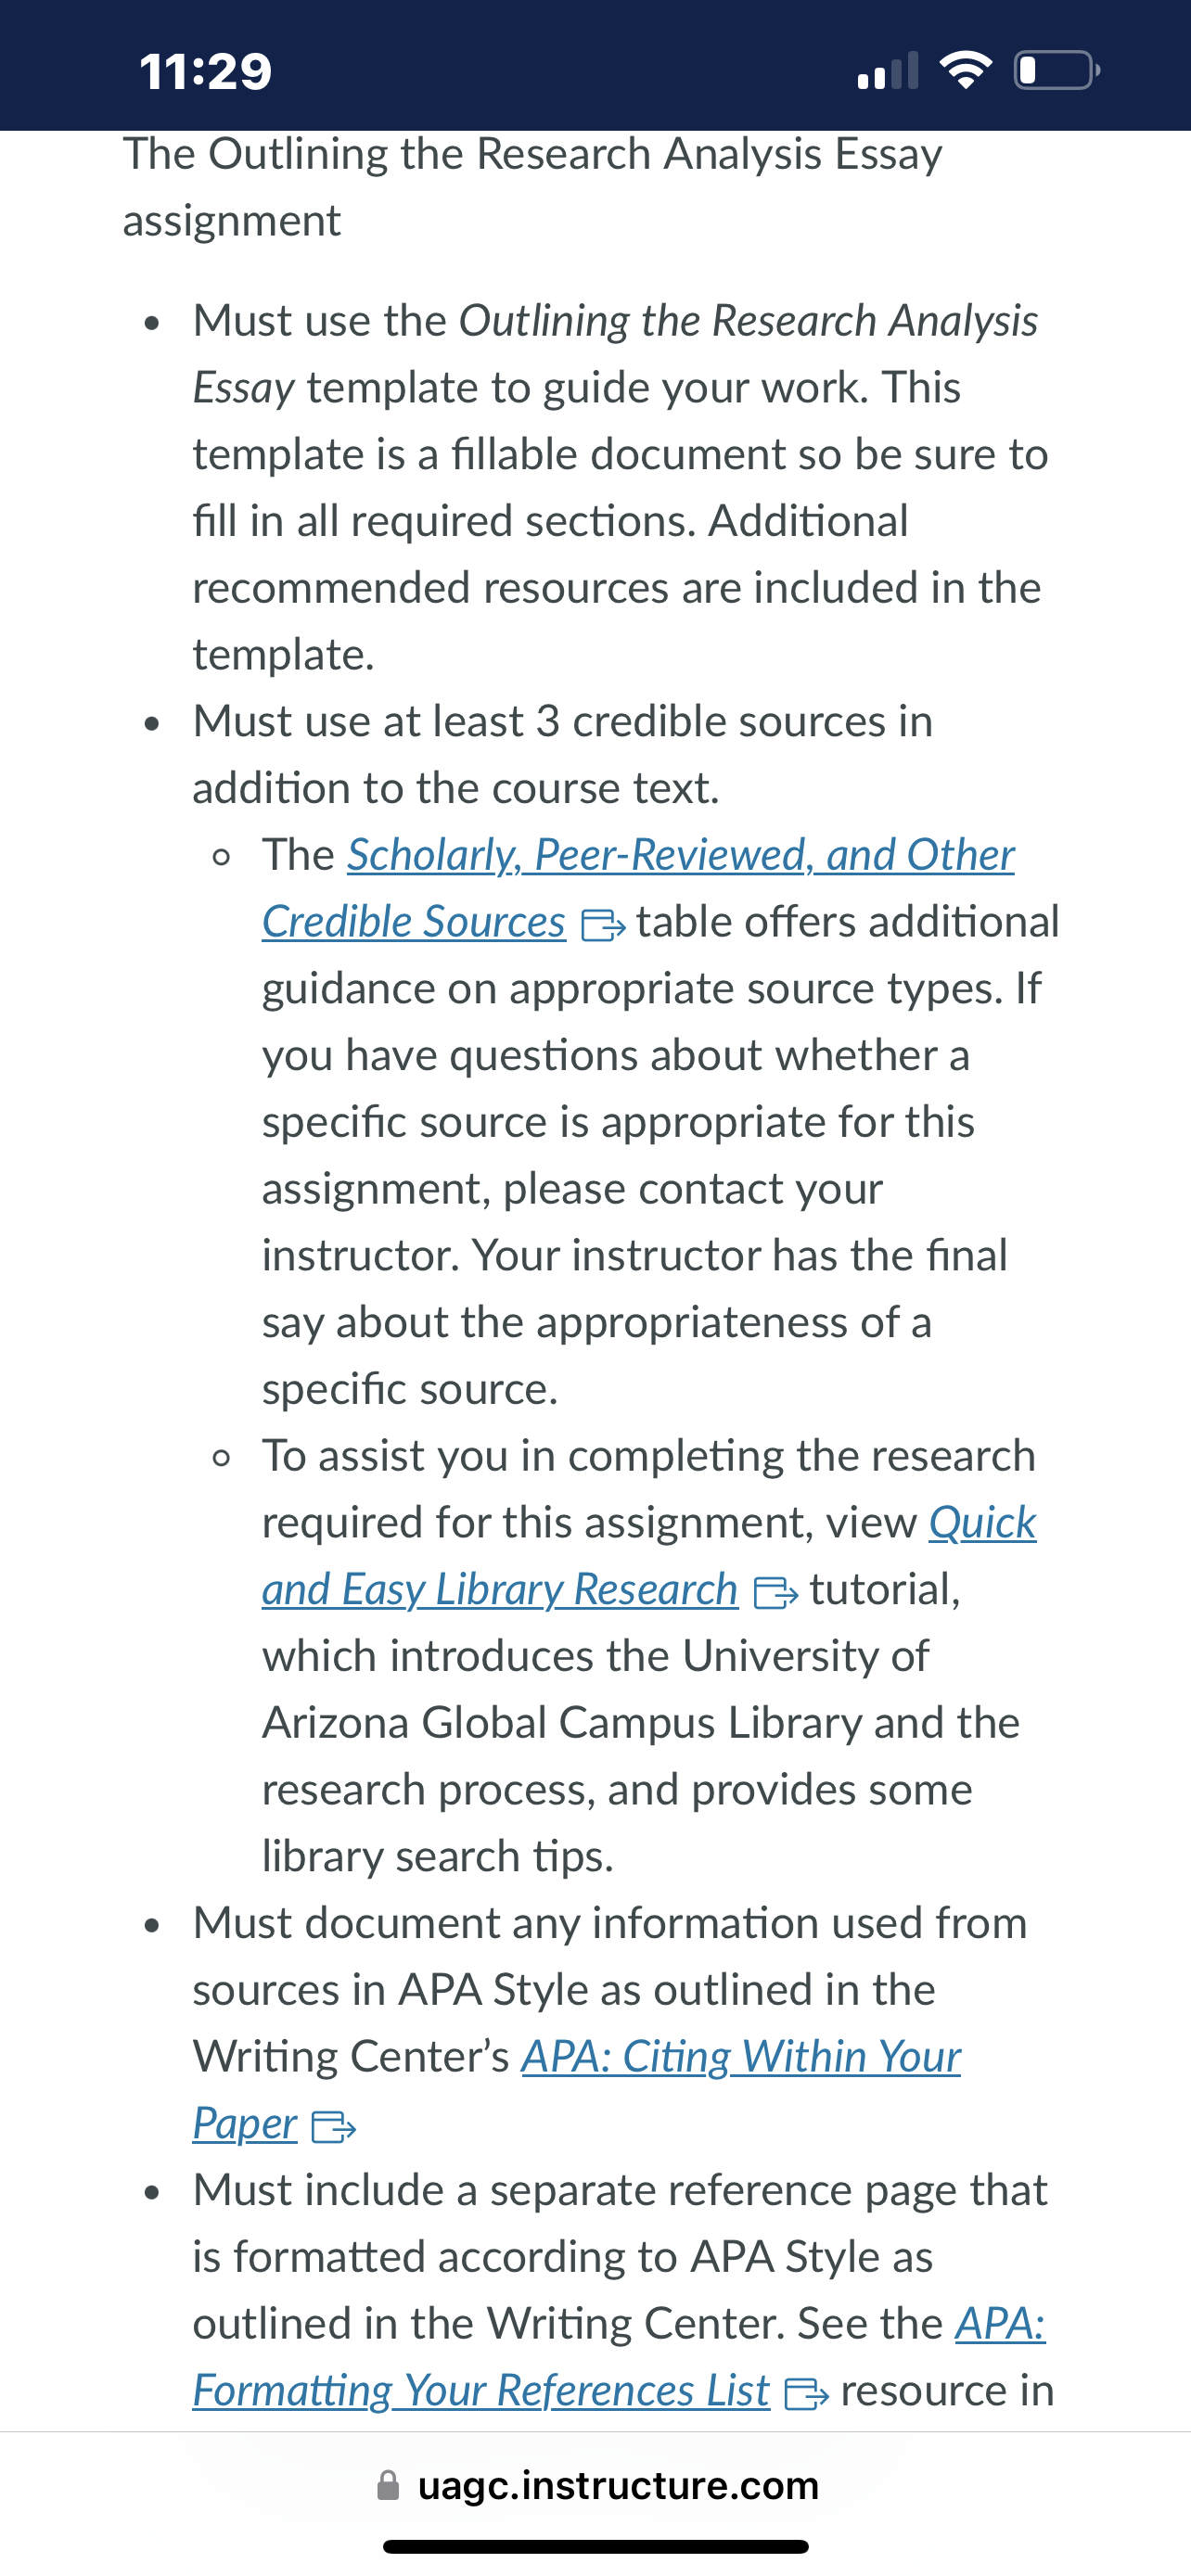Click external link icon after Credible Sources
This screenshot has height=2576, width=1191.
(603, 925)
